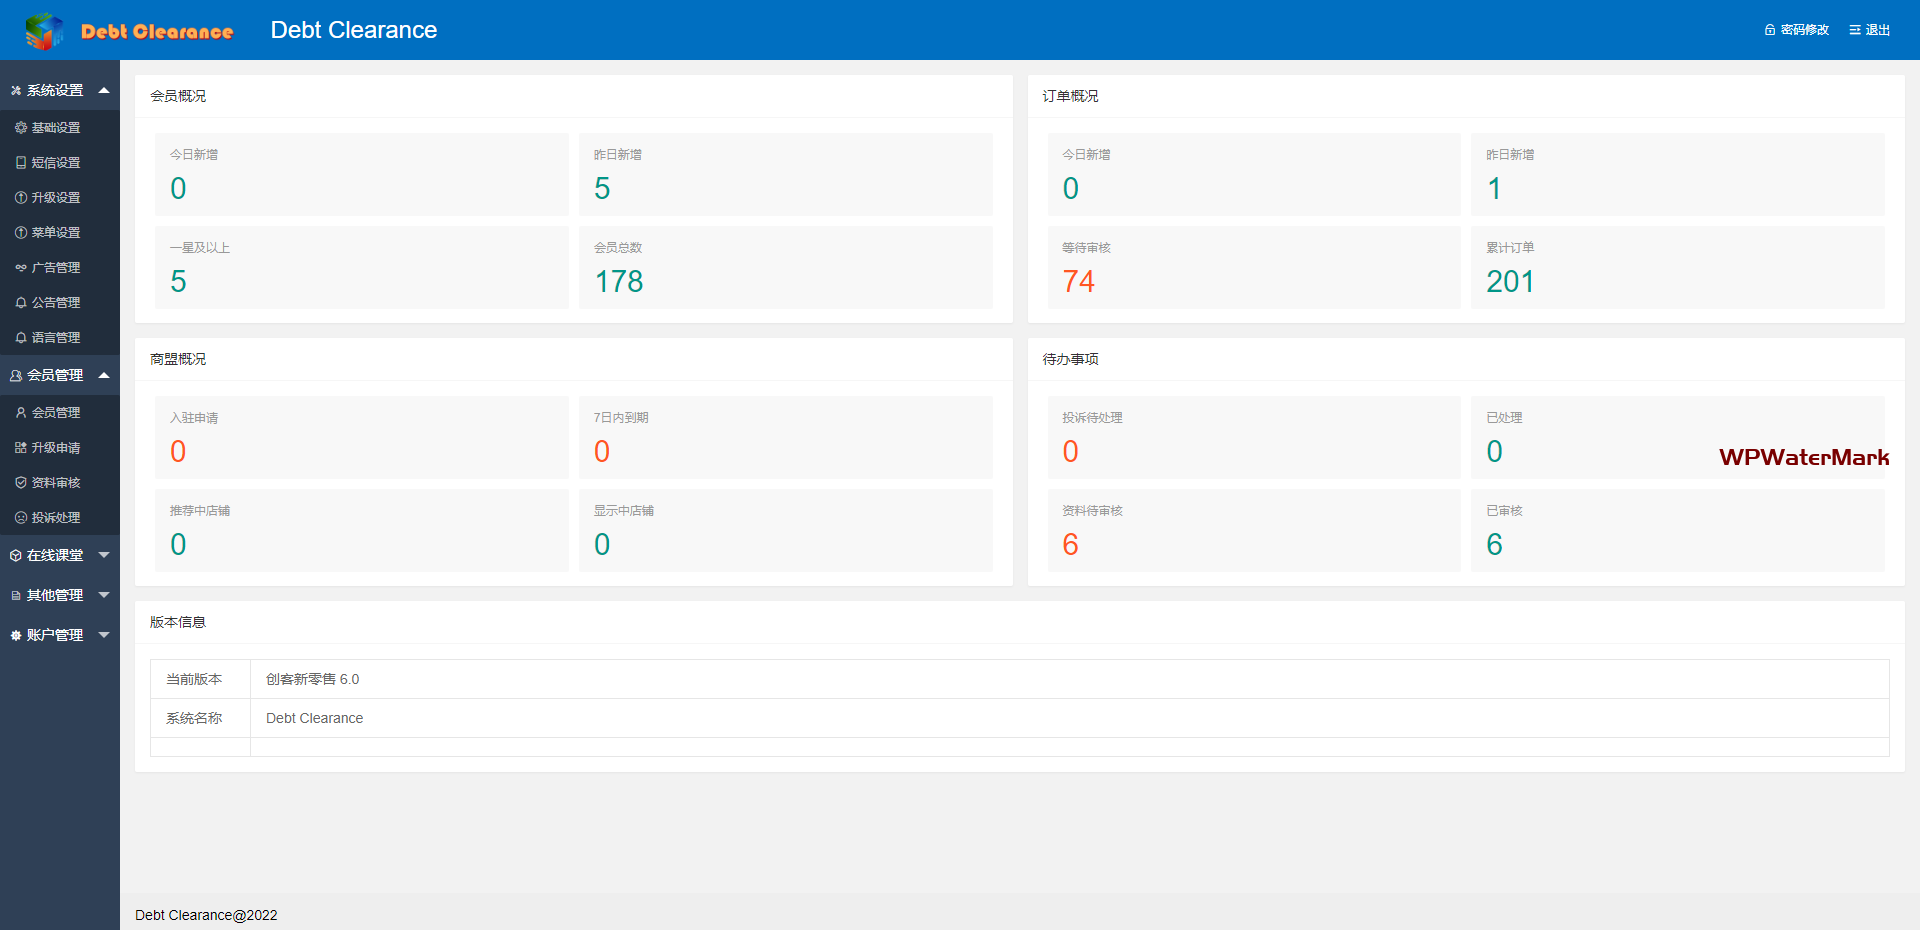The height and width of the screenshot is (930, 1920).
Task: Click the bell icon beside 公告管理
Action: click(21, 303)
